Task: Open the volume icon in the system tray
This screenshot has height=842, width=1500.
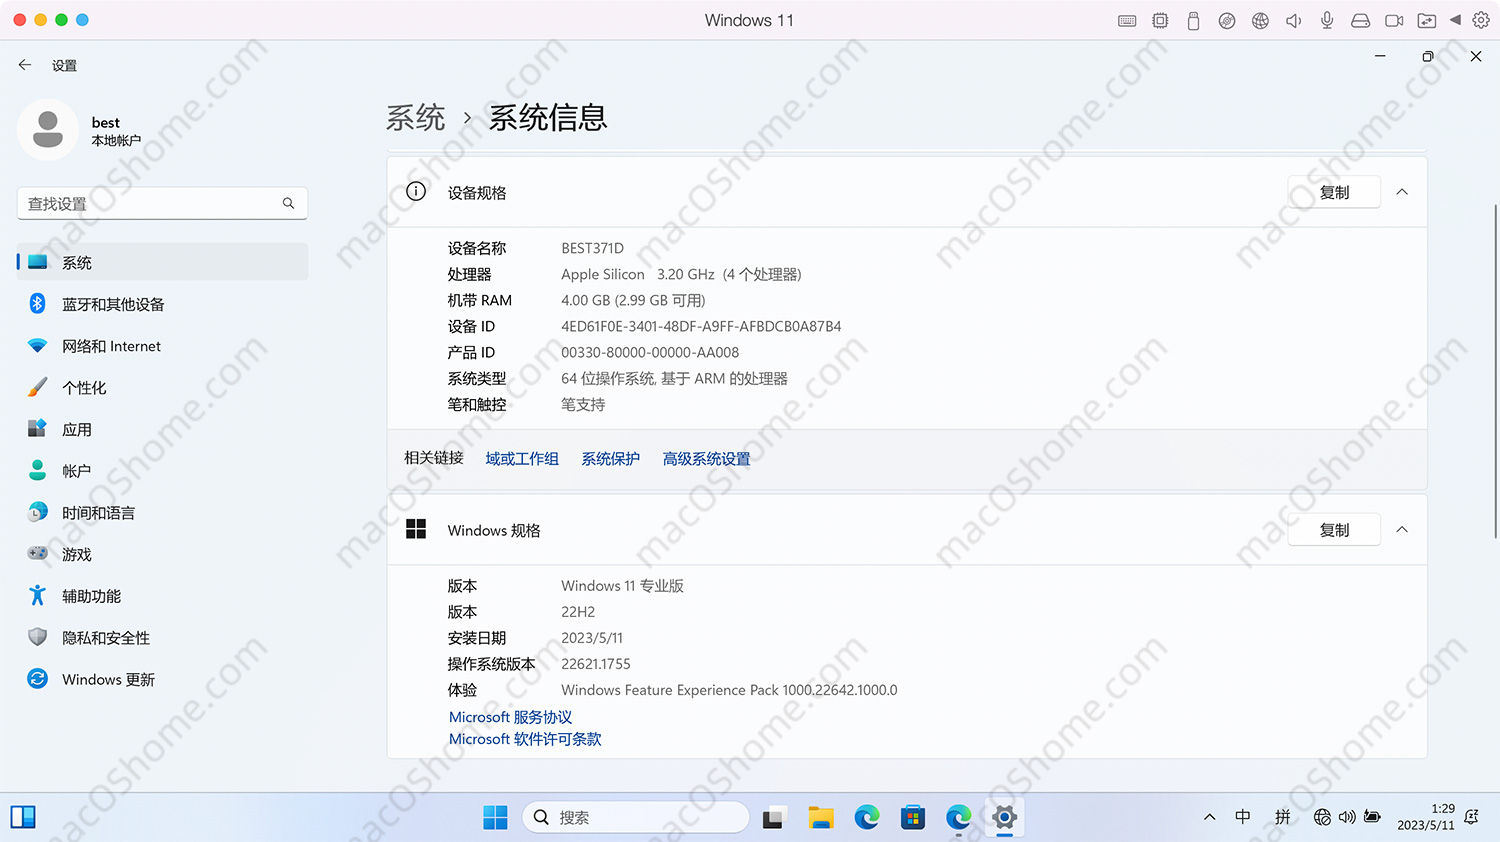Action: coord(1348,817)
